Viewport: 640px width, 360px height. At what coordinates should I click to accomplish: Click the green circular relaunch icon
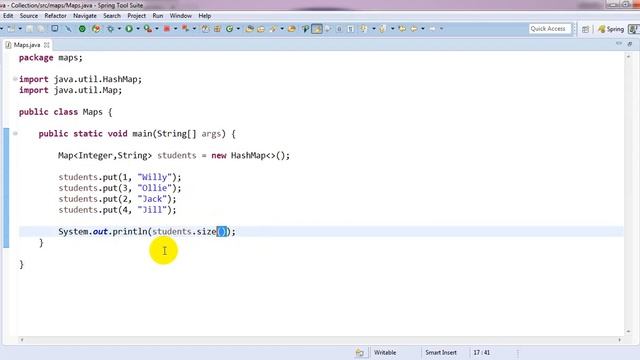pyautogui.click(x=82, y=29)
